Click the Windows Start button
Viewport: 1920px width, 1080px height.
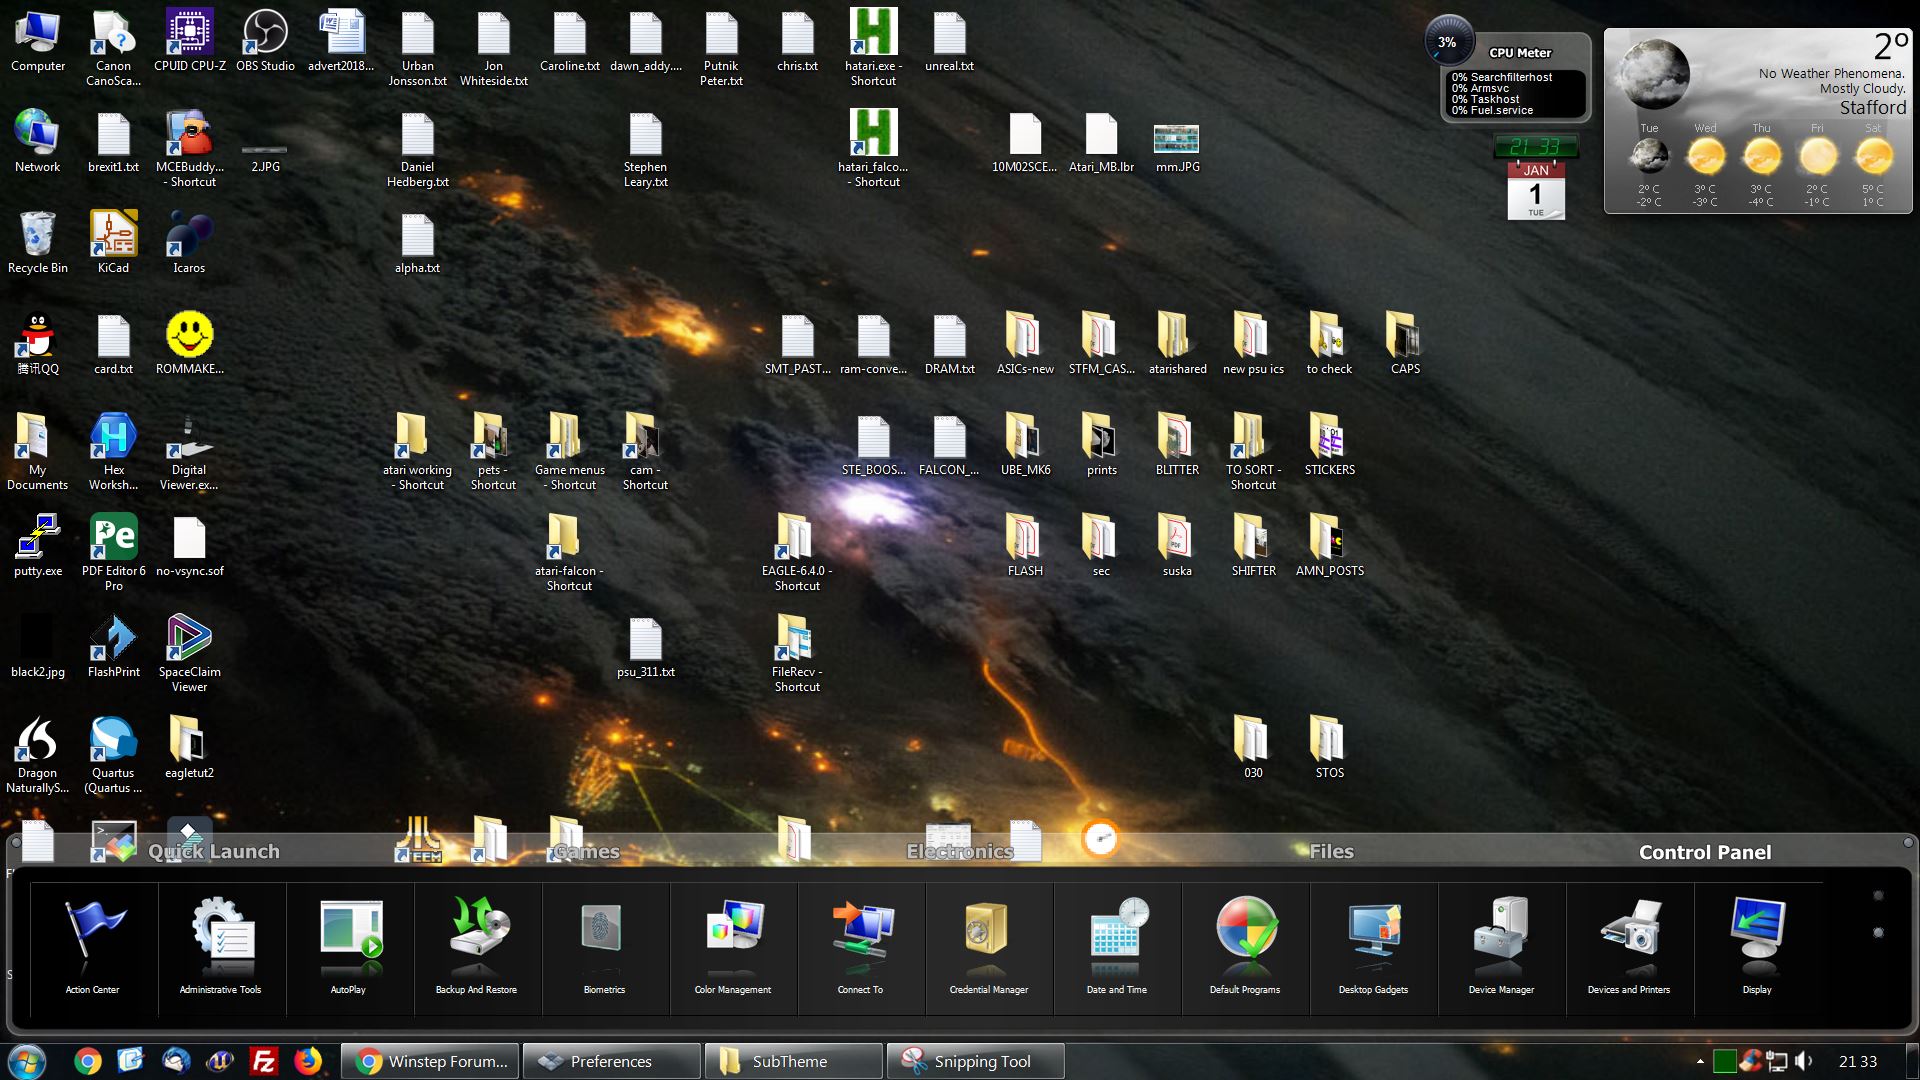(x=26, y=1061)
